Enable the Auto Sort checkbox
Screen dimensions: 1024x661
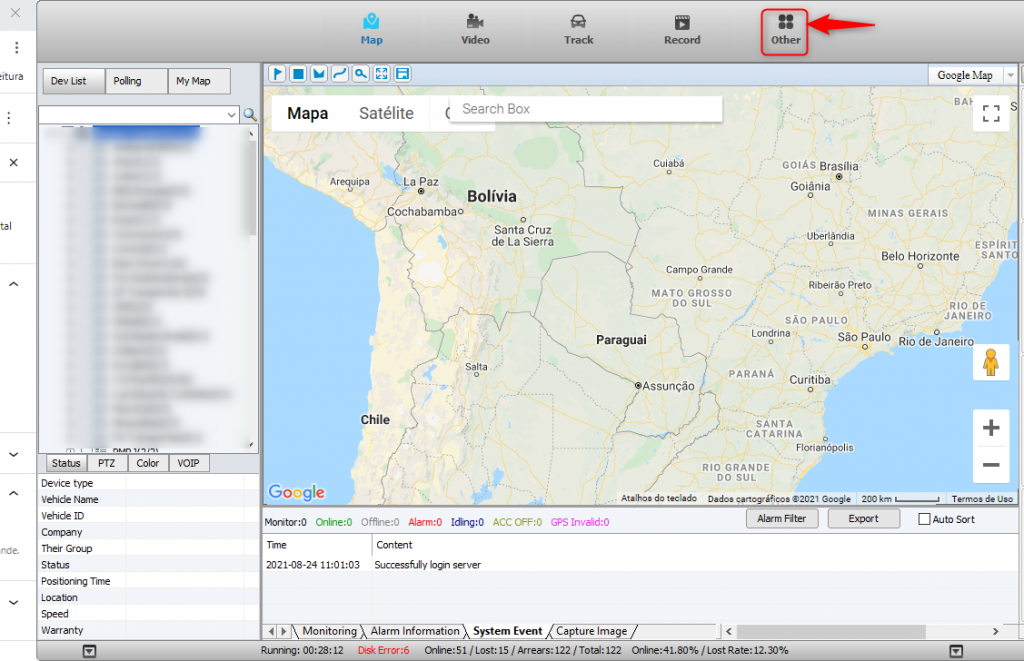coord(924,519)
